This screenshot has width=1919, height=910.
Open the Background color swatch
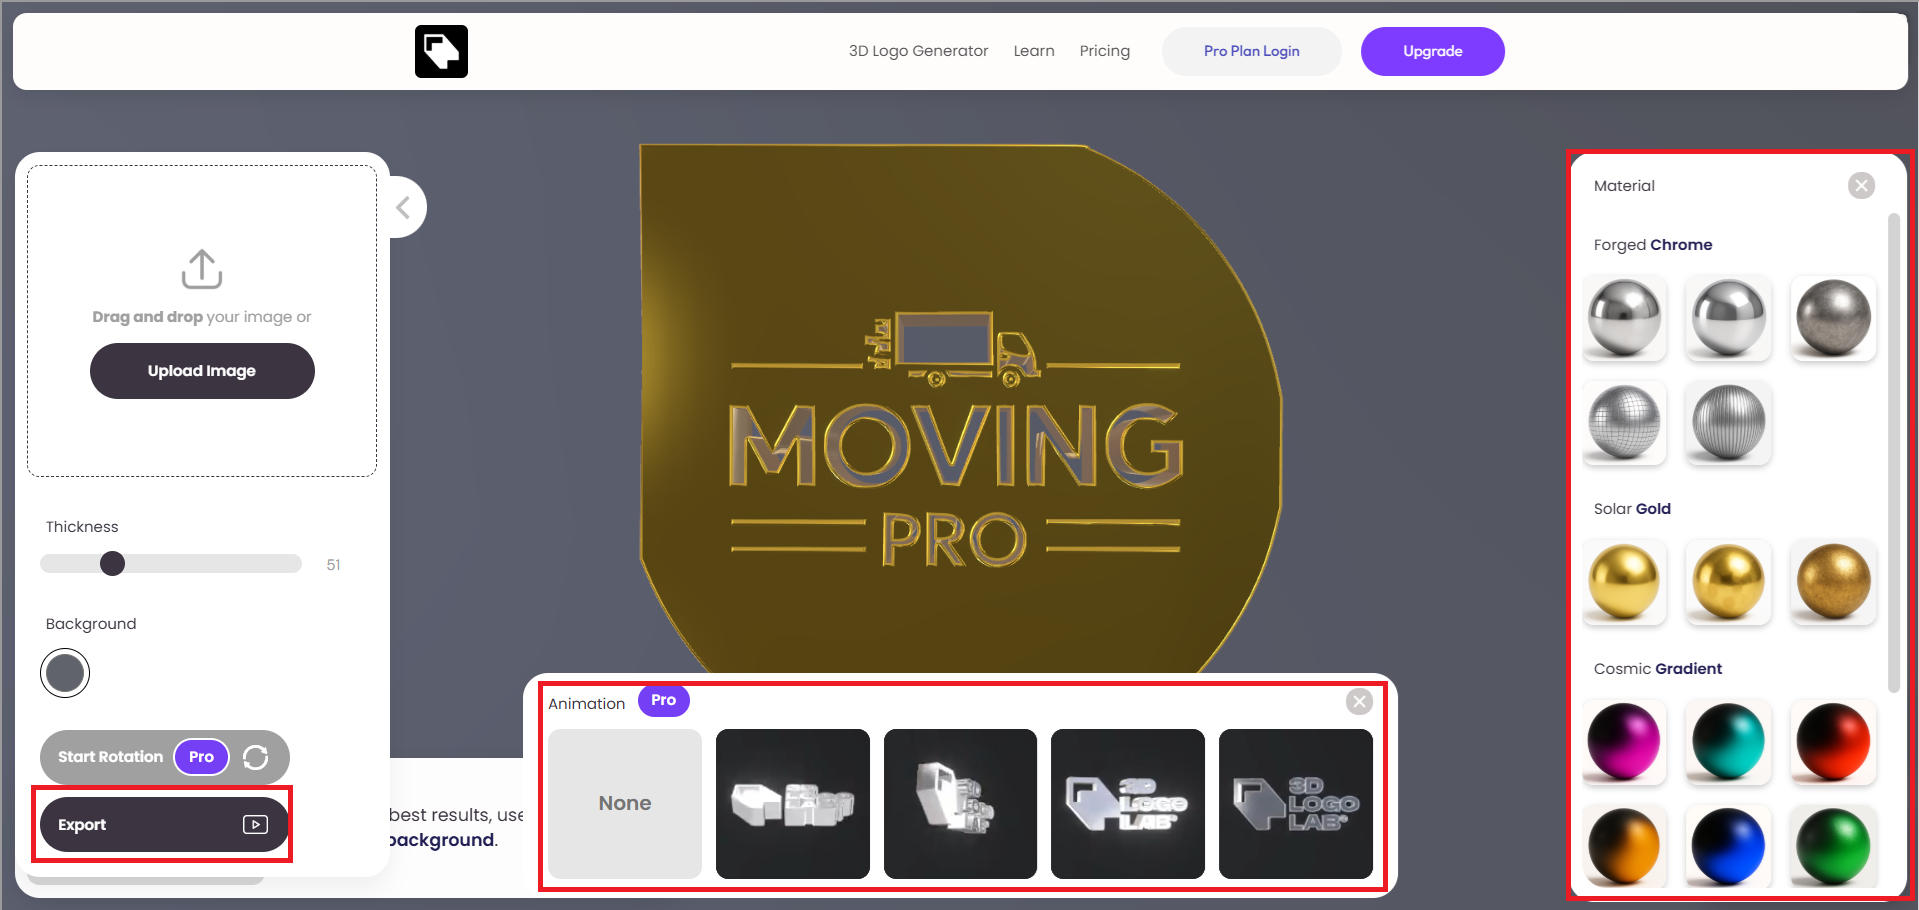(64, 673)
